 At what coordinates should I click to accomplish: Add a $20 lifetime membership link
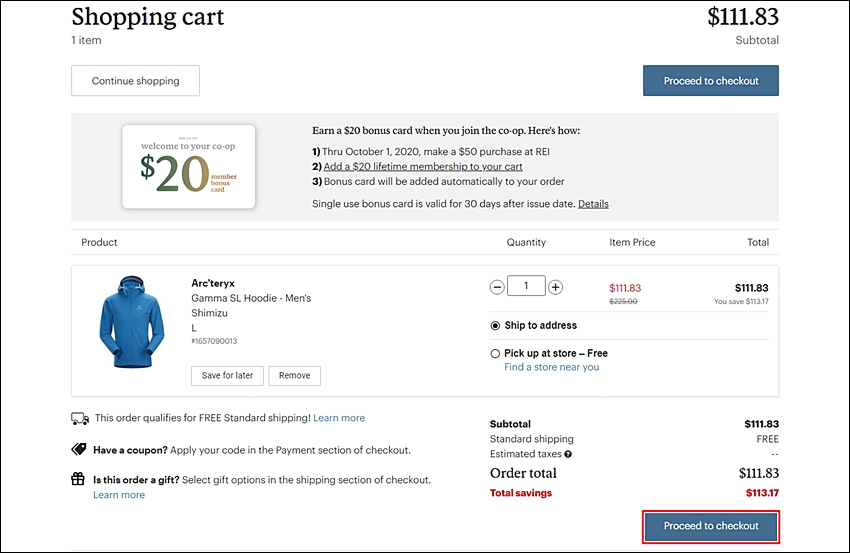click(x=423, y=166)
